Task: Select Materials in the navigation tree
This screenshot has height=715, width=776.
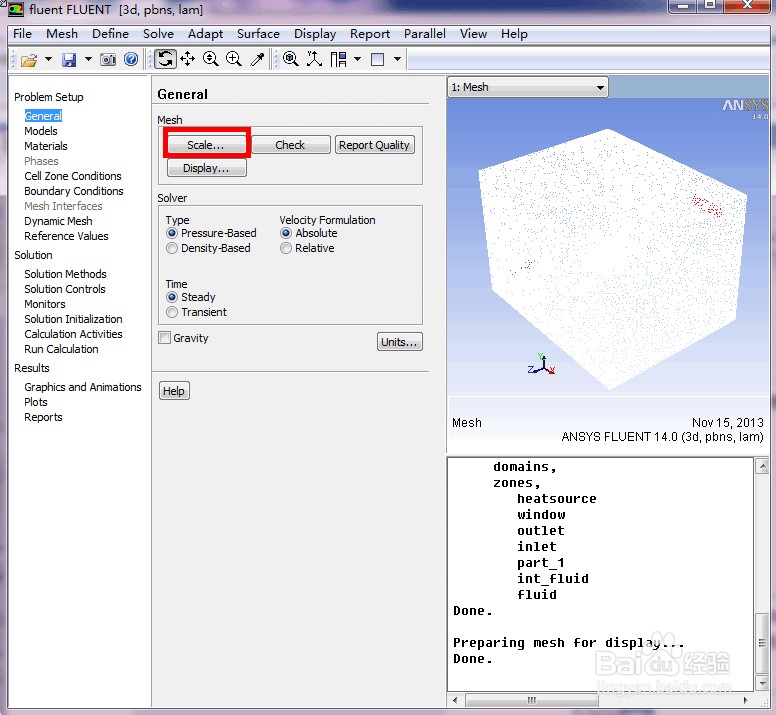Action: coord(46,146)
